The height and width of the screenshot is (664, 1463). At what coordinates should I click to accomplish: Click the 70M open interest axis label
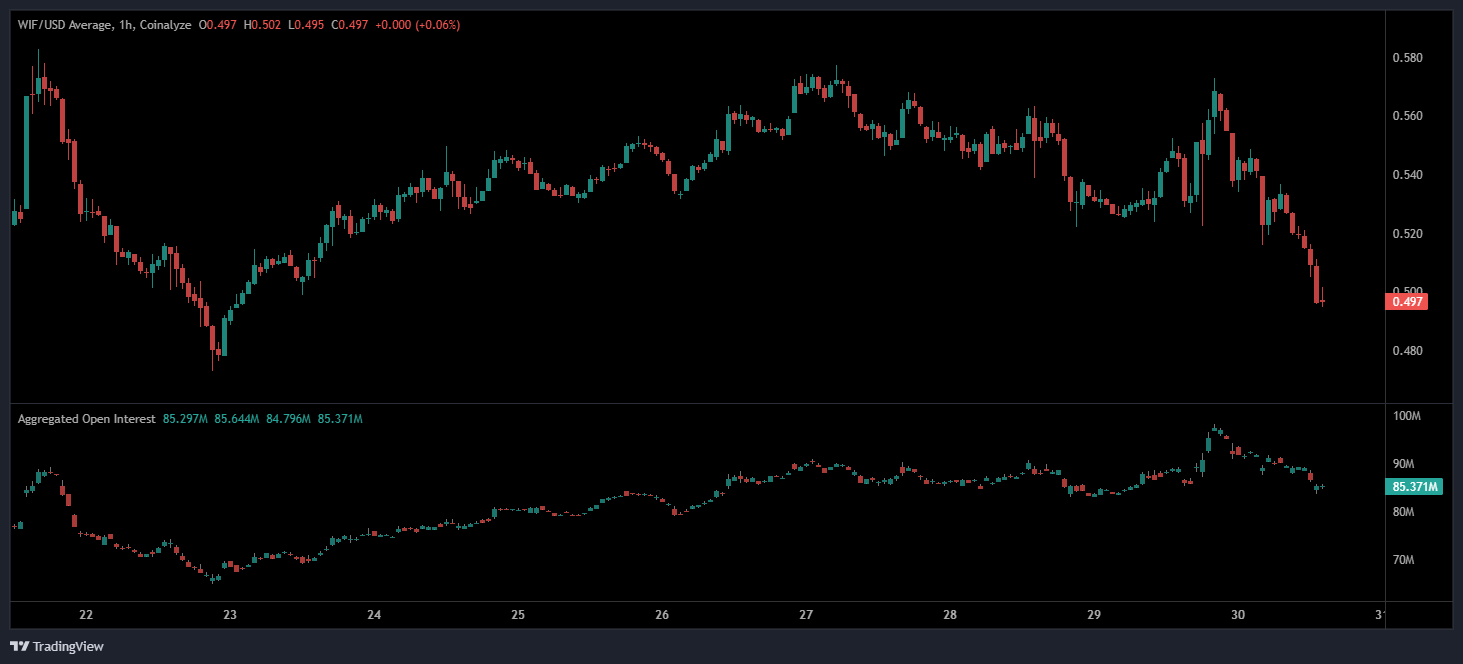click(1406, 560)
